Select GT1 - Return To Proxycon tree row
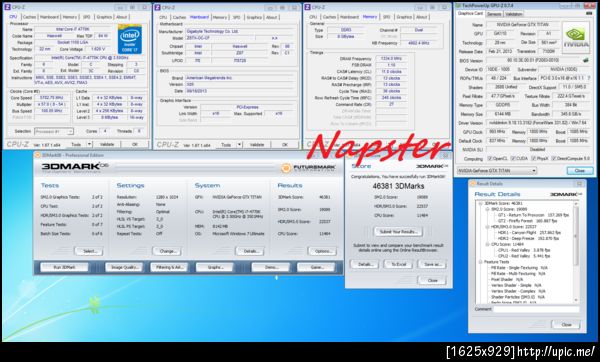This screenshot has width=600, height=362. coord(533,215)
